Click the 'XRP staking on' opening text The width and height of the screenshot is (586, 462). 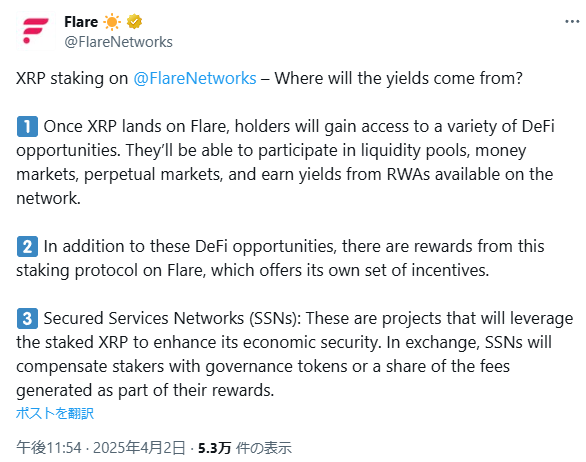coord(72,78)
